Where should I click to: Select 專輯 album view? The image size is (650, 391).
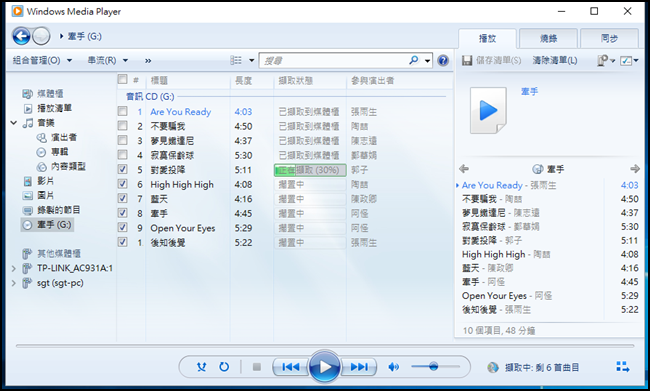(x=52, y=152)
